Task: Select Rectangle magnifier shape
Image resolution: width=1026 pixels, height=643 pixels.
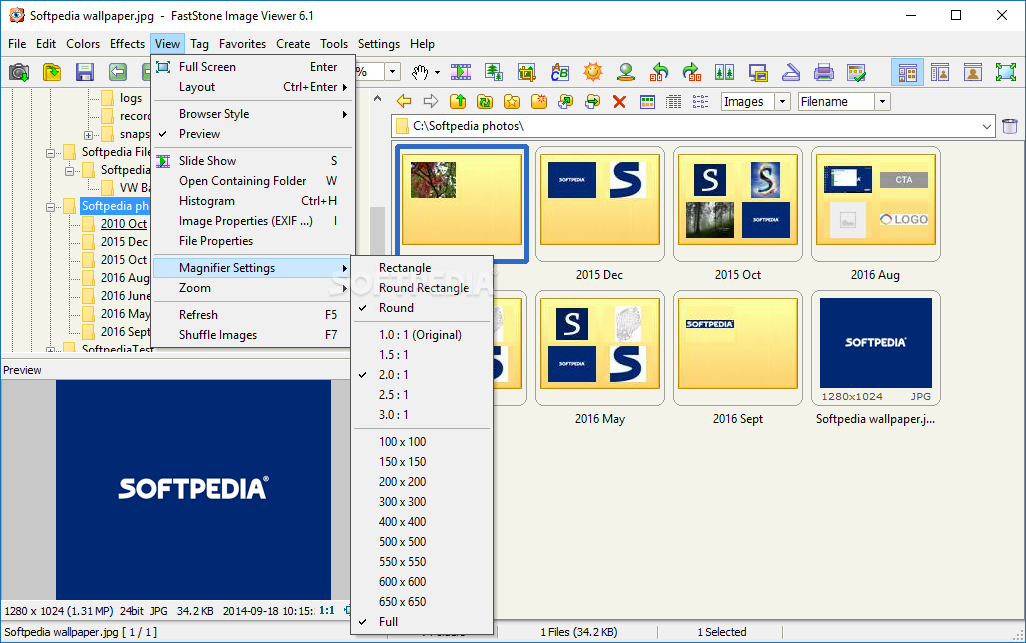Action: [x=422, y=268]
